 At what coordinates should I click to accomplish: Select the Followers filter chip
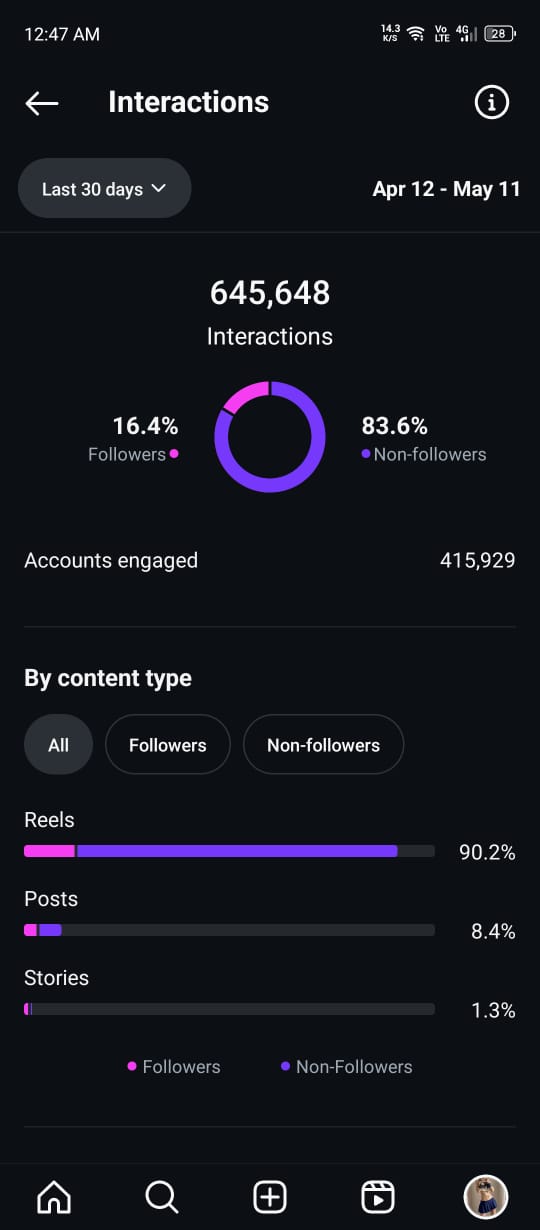(168, 745)
